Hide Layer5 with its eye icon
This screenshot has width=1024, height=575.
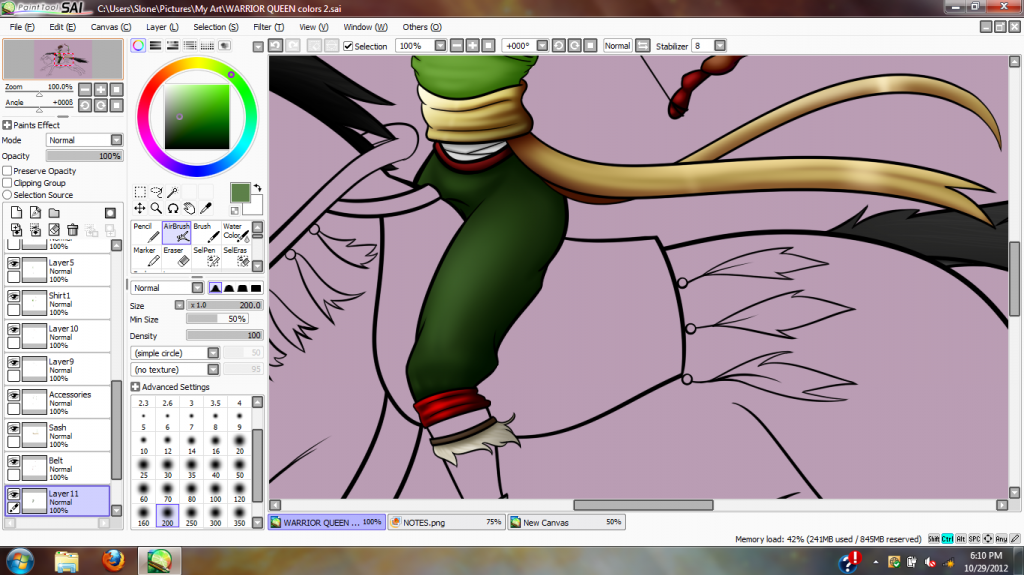pos(13,263)
